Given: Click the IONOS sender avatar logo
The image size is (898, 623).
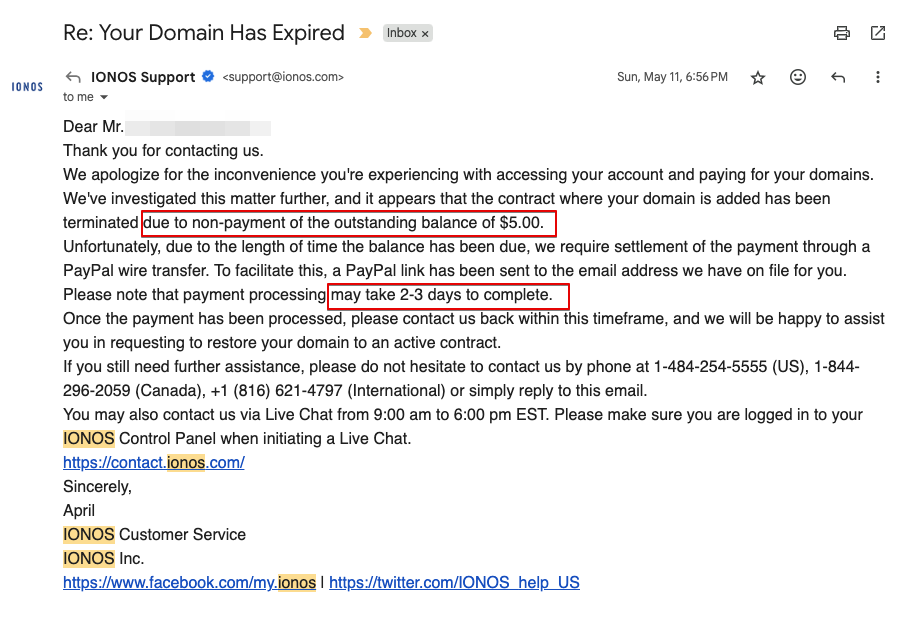Looking at the screenshot, I should [27, 87].
